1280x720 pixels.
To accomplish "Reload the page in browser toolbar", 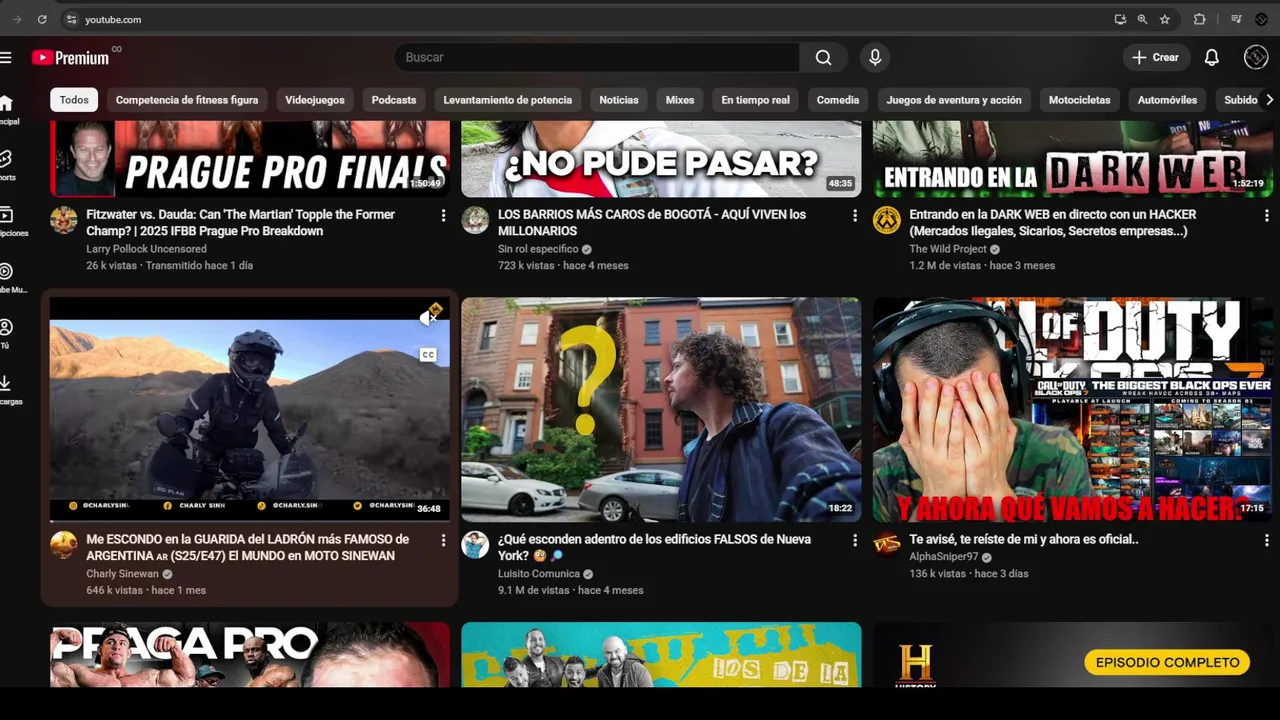I will pyautogui.click(x=42, y=19).
